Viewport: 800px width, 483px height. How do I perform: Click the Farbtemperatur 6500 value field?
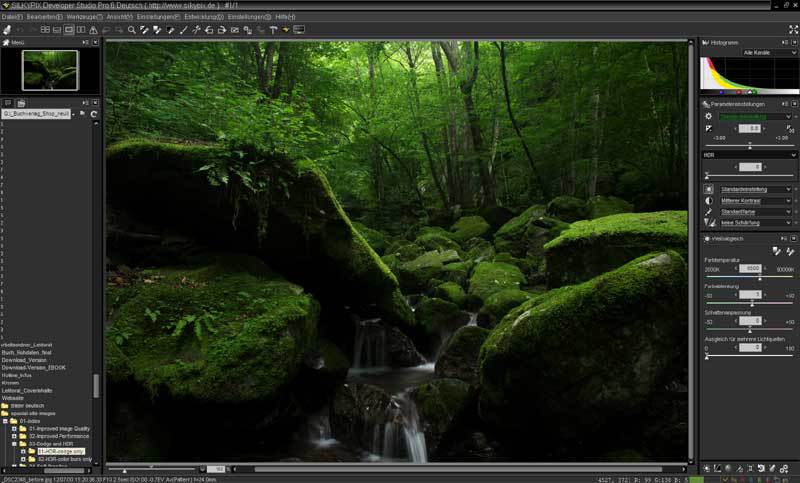click(x=750, y=268)
